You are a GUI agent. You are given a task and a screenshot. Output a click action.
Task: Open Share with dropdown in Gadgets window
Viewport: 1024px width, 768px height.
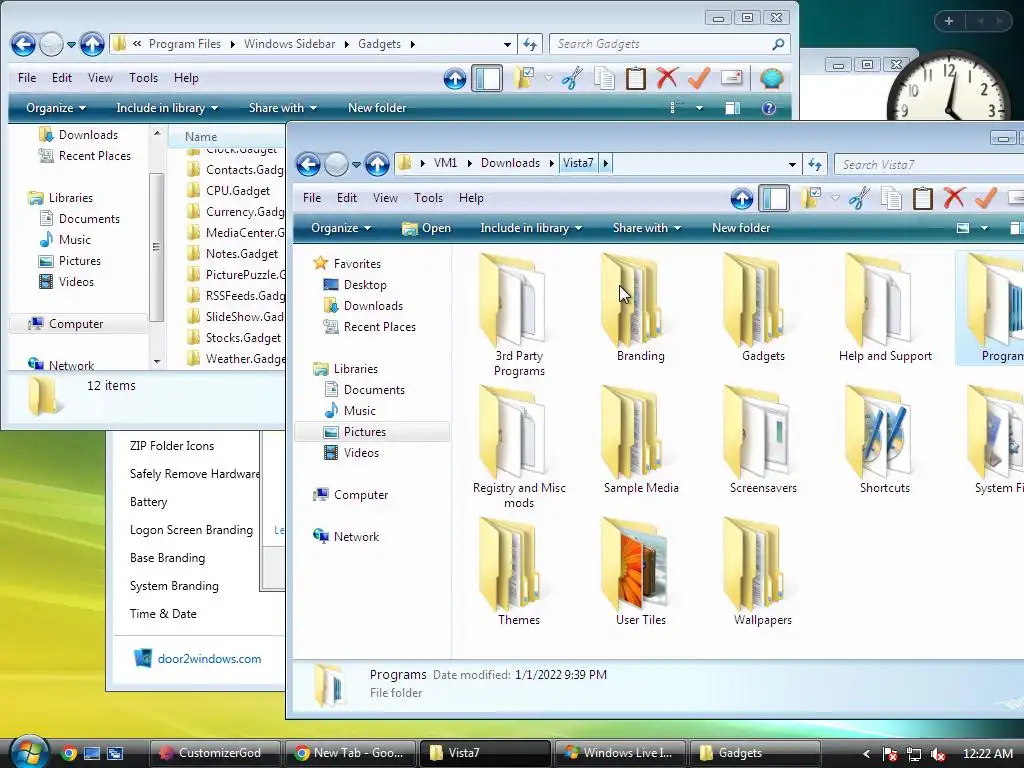pos(282,108)
